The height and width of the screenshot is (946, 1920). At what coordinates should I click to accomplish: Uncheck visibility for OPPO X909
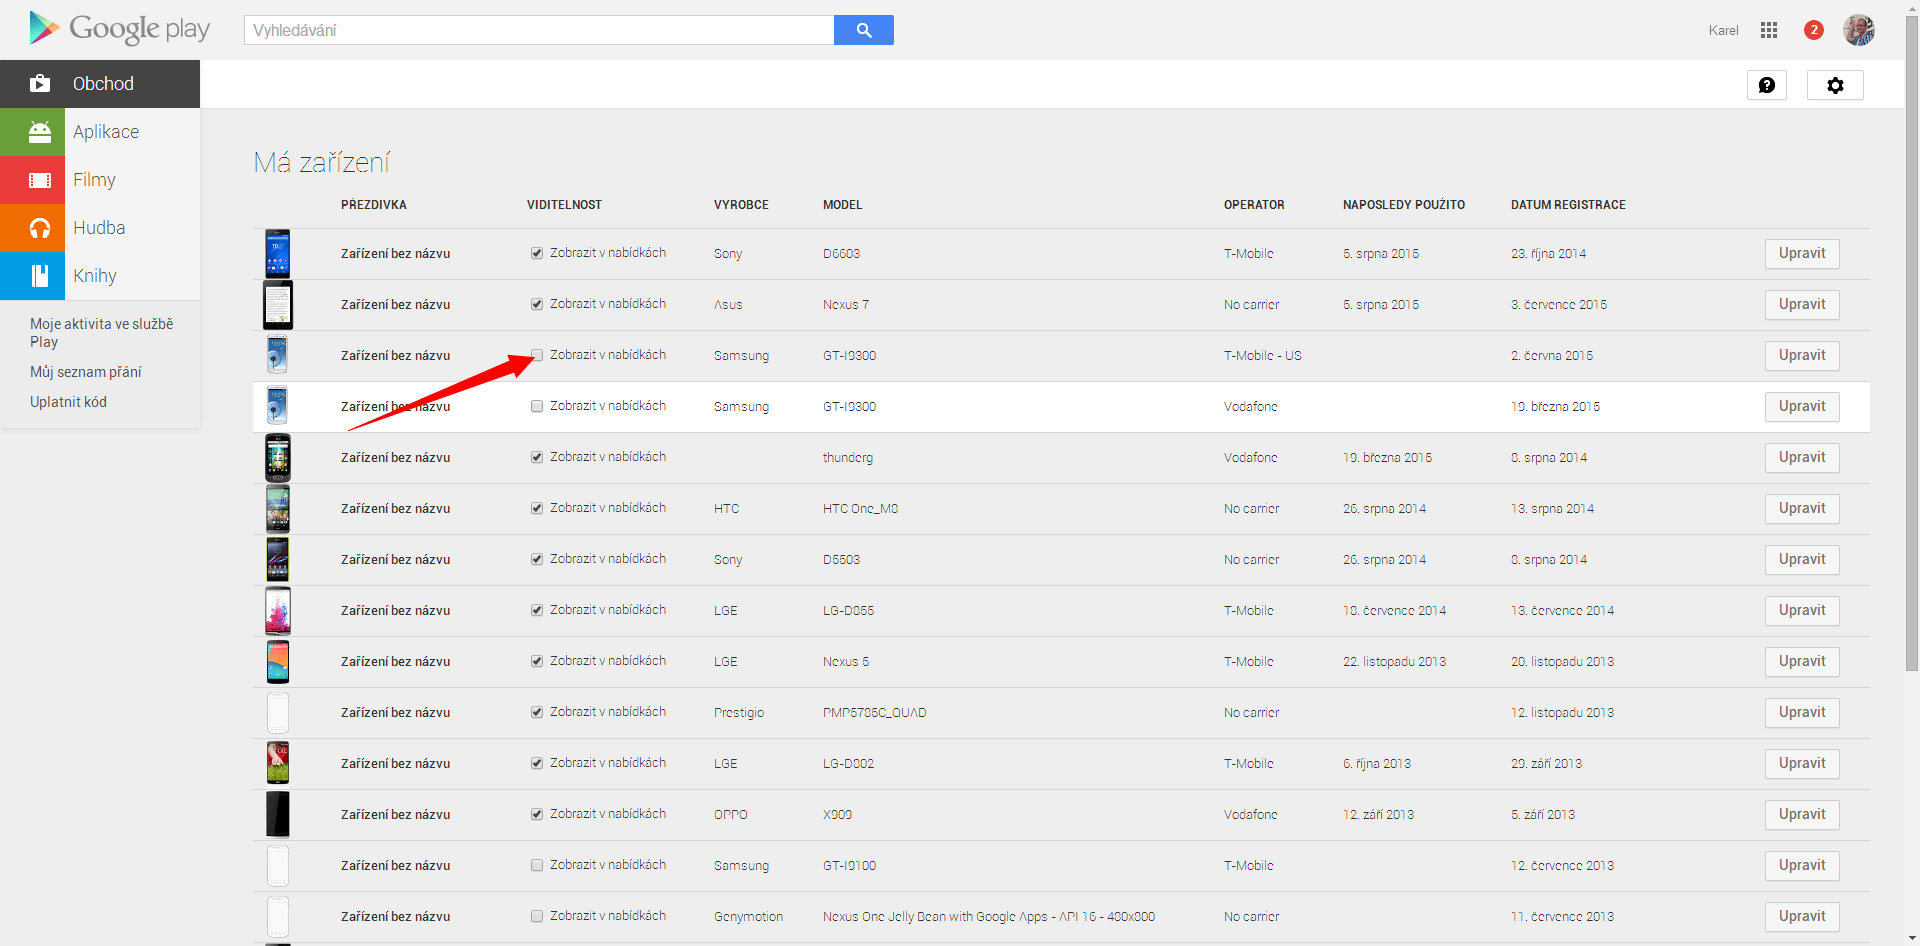pos(537,815)
